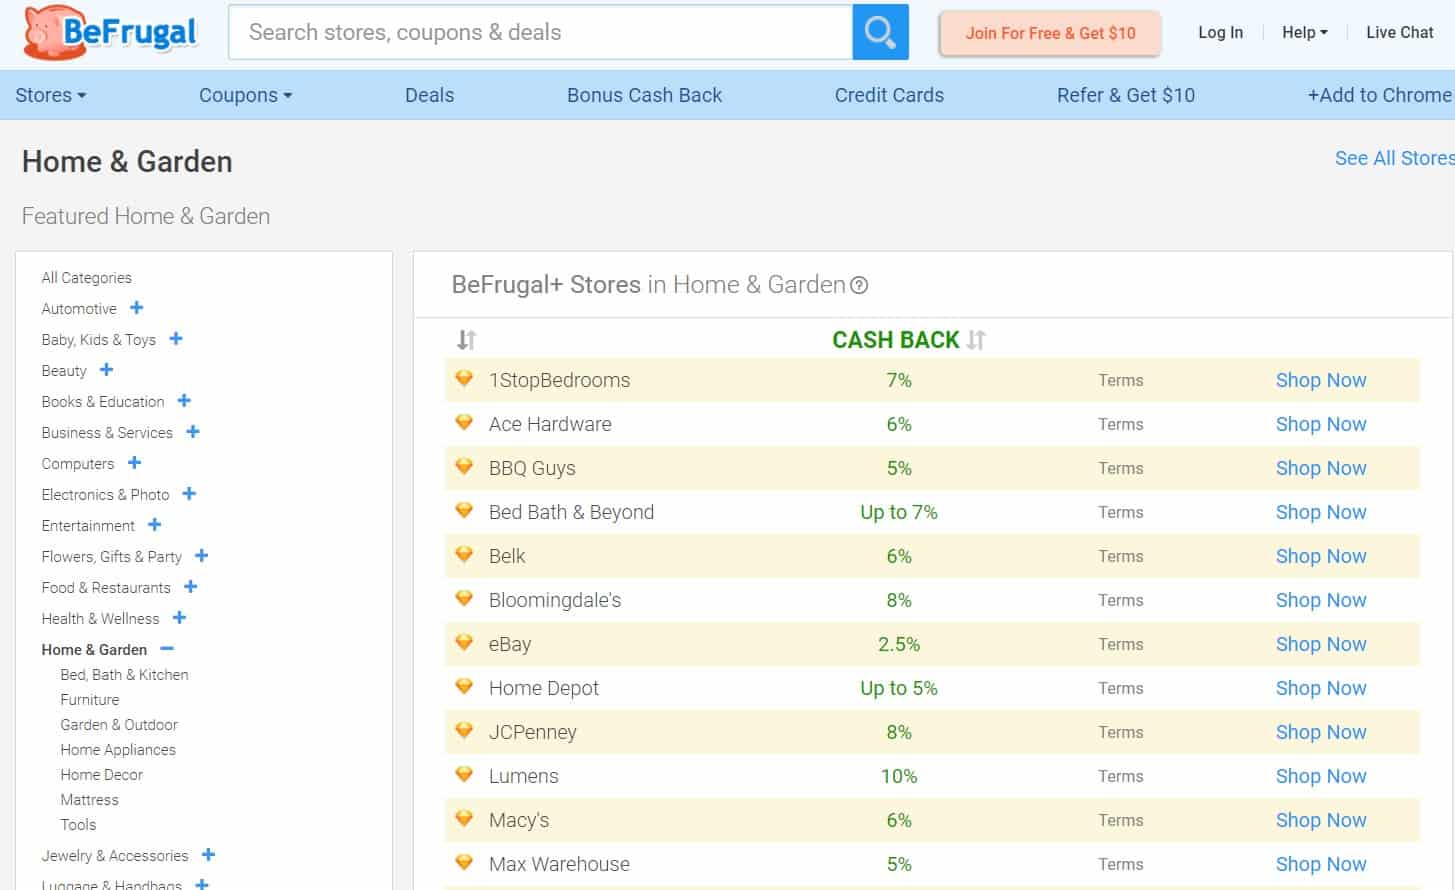The width and height of the screenshot is (1455, 890).
Task: Click the gem icon beside JCPenney
Action: [464, 731]
